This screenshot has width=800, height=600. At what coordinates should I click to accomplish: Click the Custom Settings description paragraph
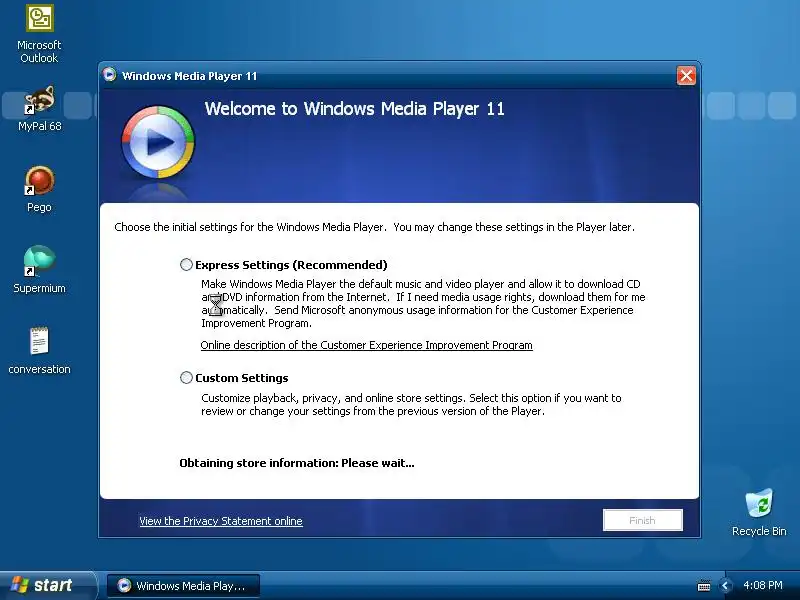point(411,405)
